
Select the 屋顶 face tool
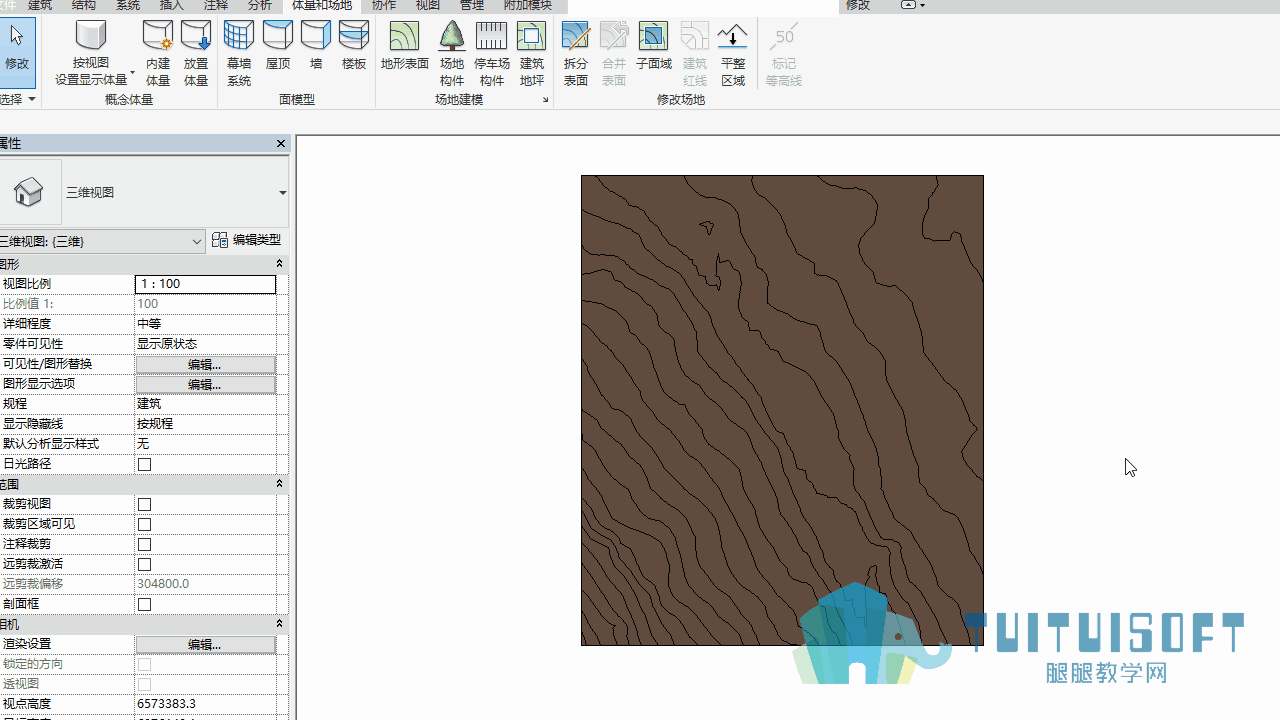(x=278, y=45)
